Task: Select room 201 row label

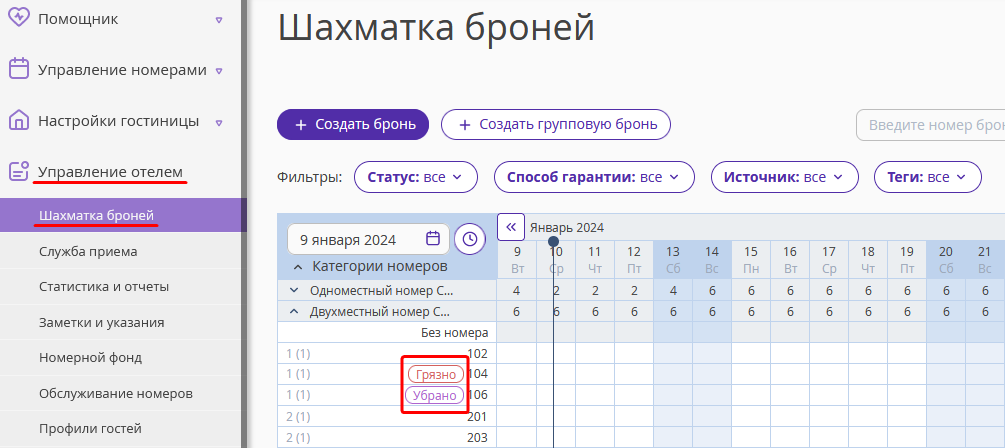Action: coord(478,417)
